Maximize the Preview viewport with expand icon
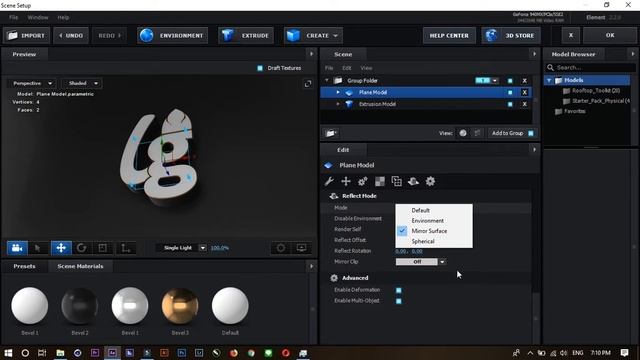Screen dimensions: 640x360 pos(308,84)
